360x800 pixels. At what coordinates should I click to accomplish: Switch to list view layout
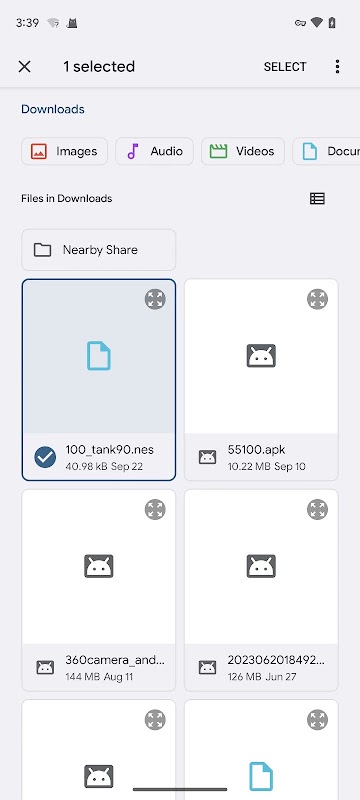tap(317, 198)
